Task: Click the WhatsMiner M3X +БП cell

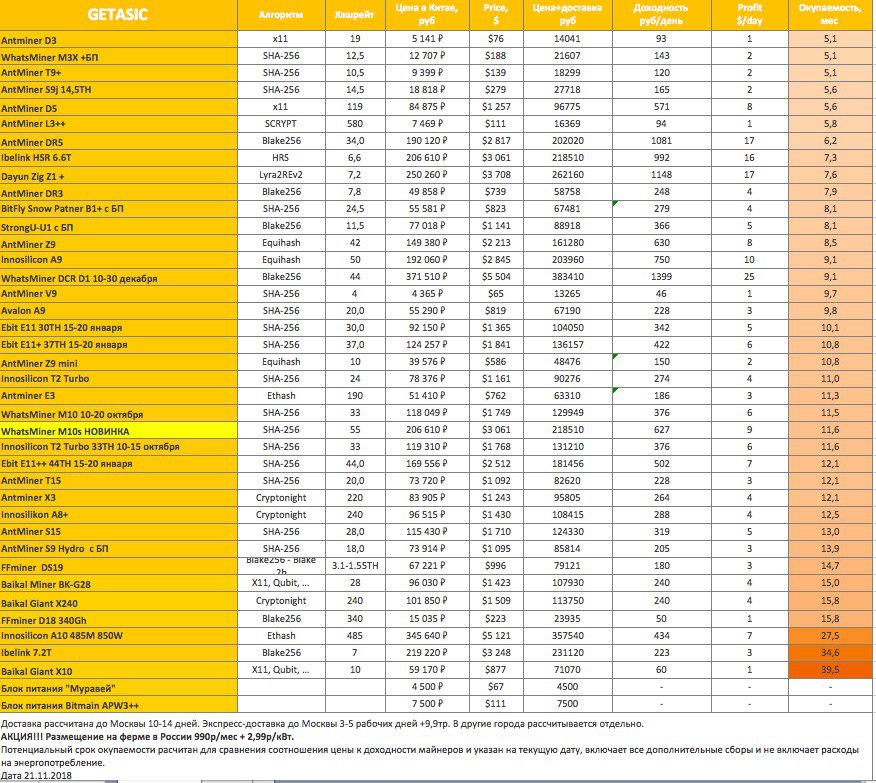Action: [118, 57]
